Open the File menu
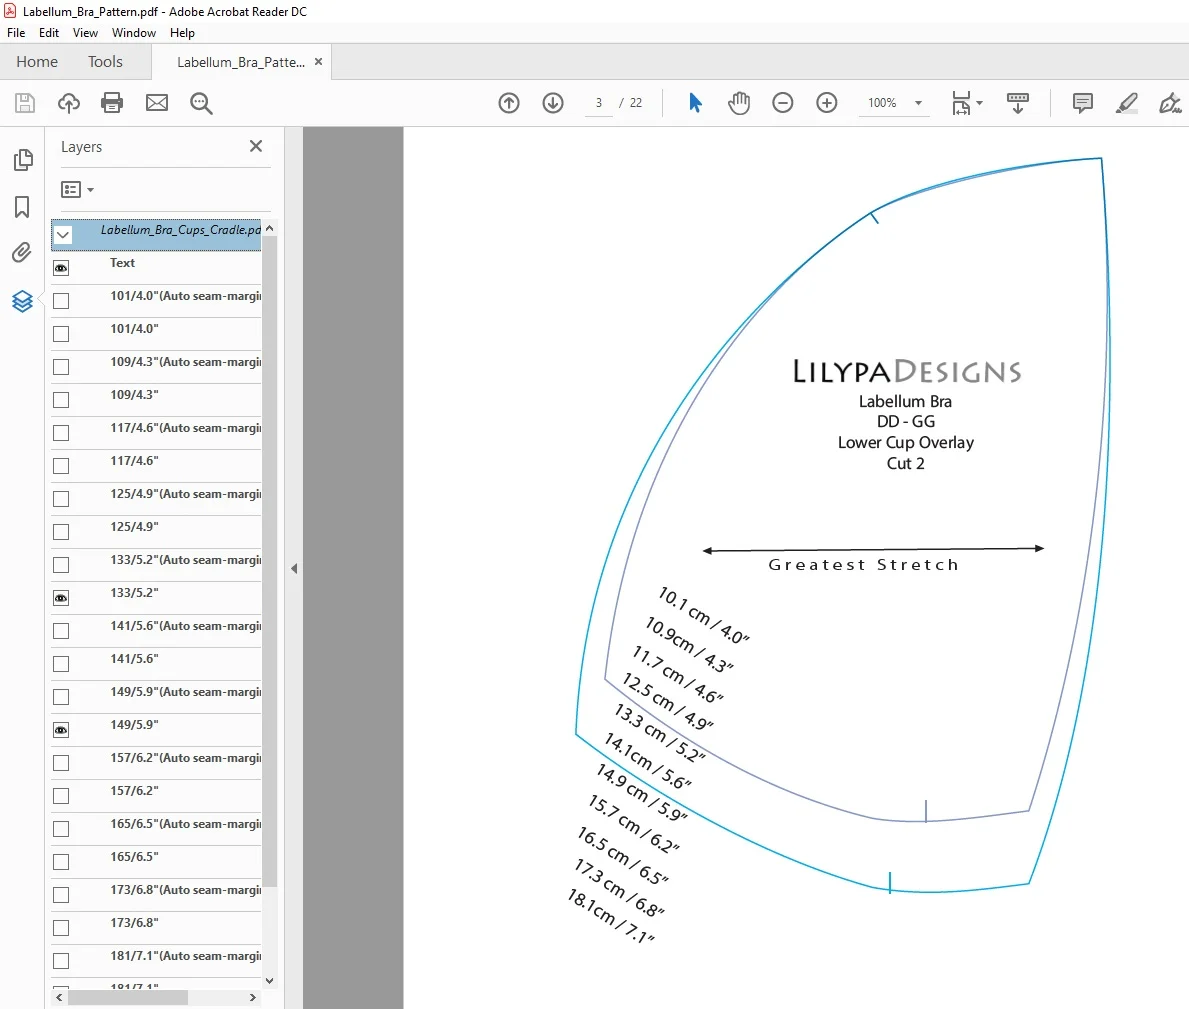The width and height of the screenshot is (1189, 1009). [16, 33]
